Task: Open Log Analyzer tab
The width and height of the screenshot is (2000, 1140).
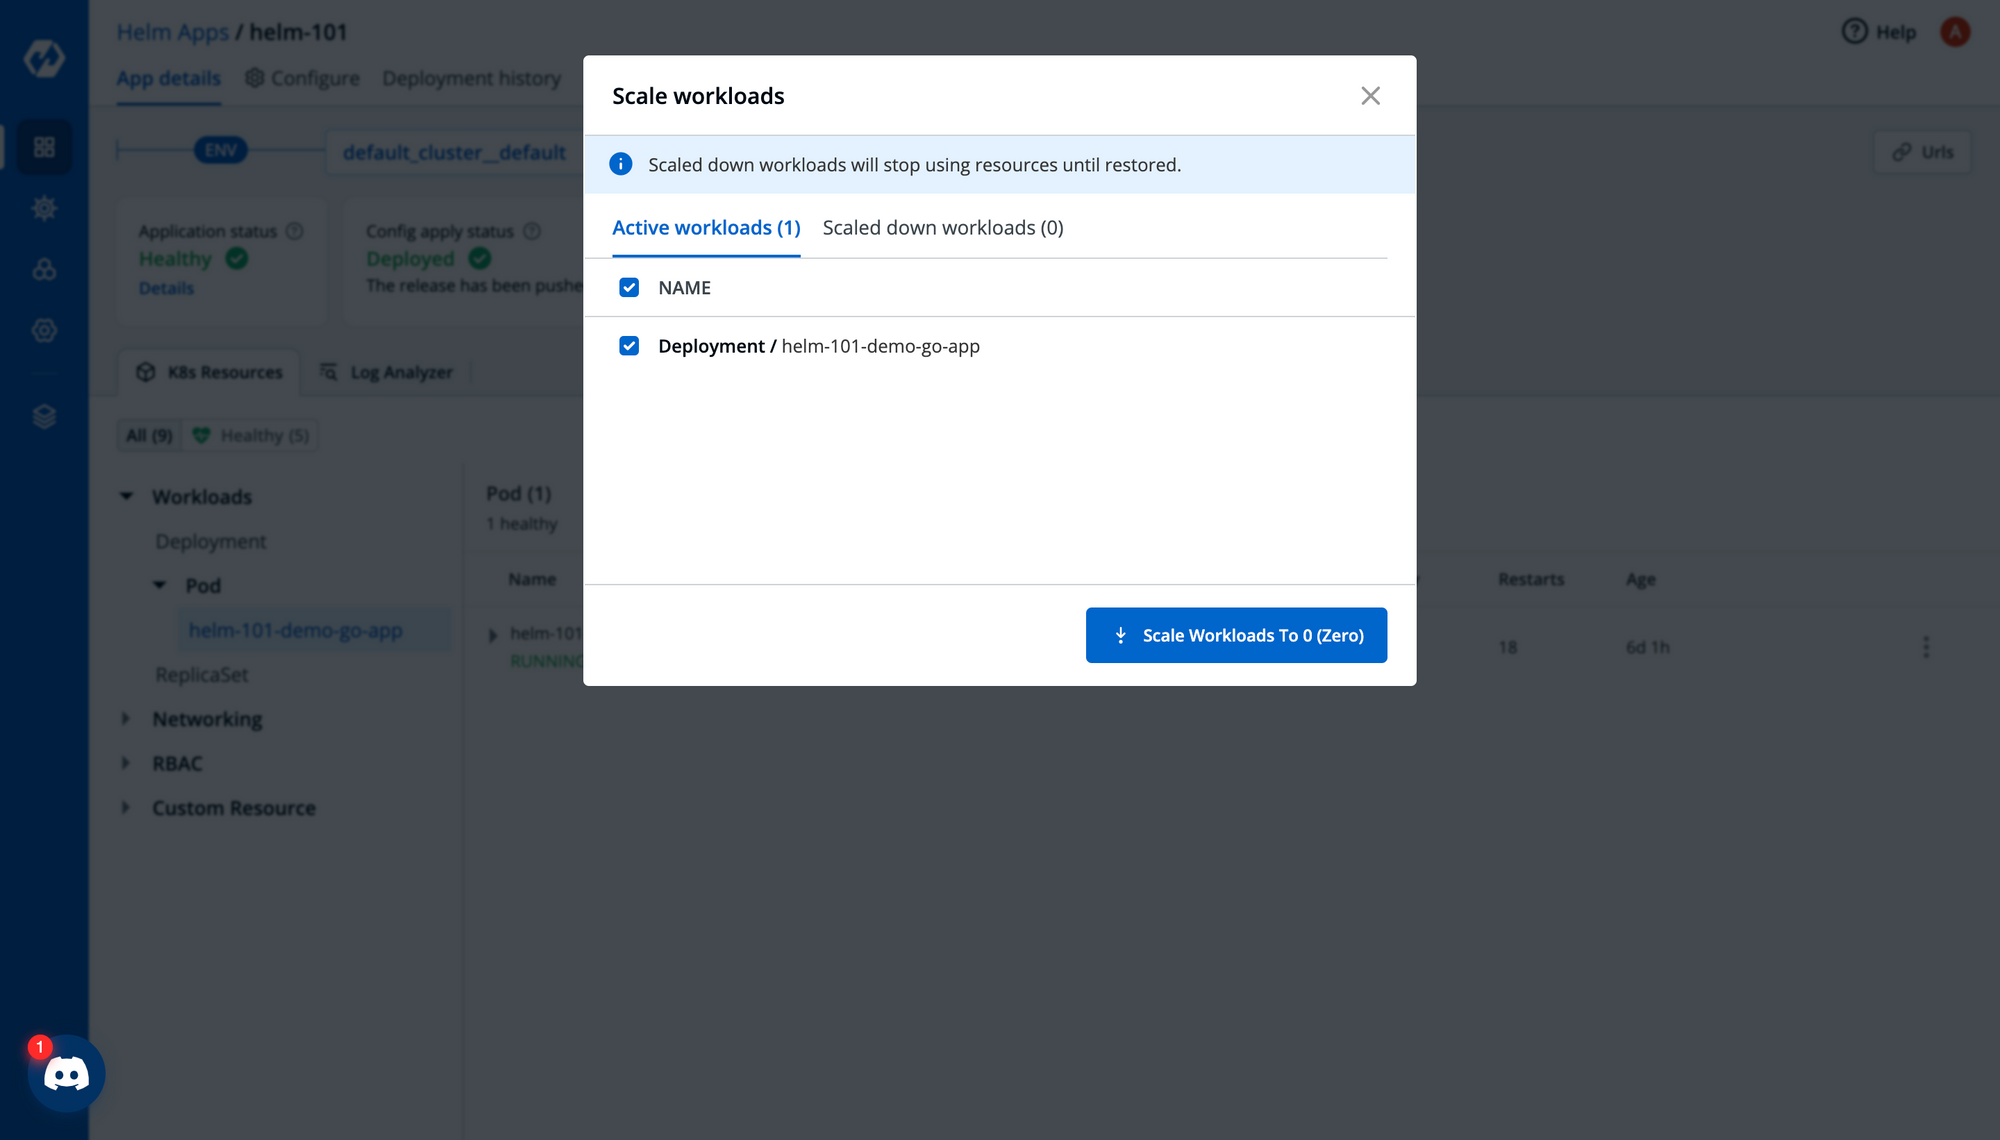Action: (386, 372)
